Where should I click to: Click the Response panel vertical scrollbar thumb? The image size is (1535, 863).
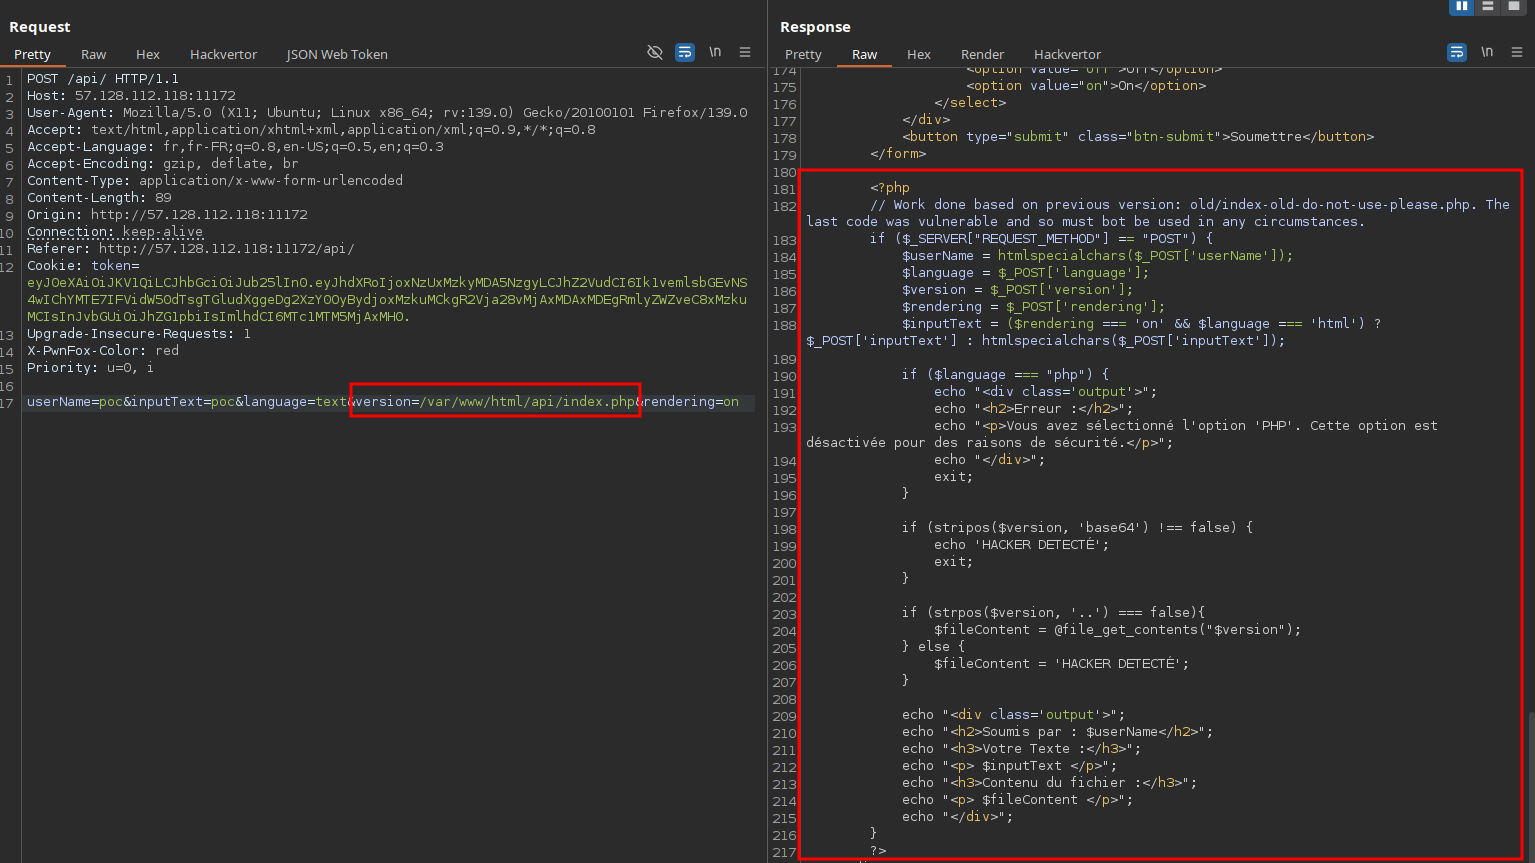1530,786
